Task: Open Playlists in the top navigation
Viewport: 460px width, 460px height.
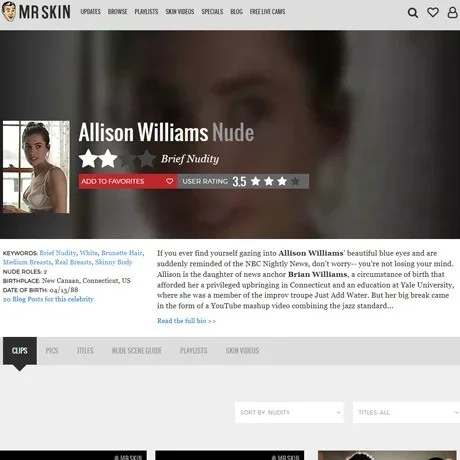Action: 146,12
